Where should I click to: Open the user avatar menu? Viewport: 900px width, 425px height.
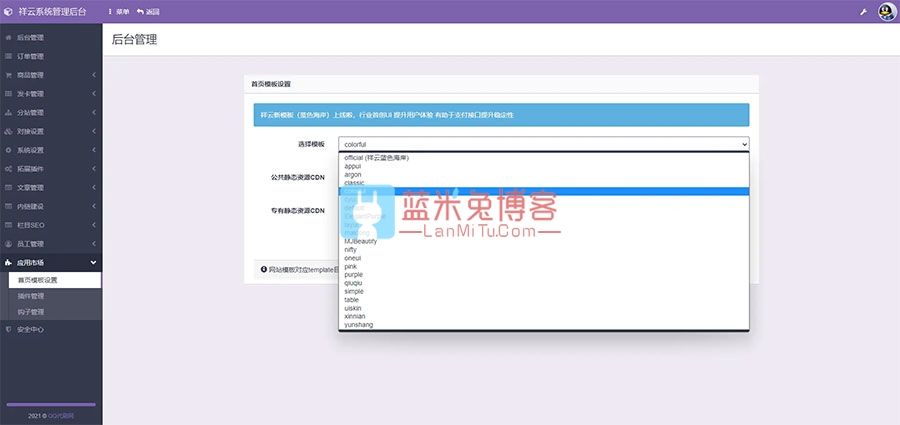tap(887, 11)
